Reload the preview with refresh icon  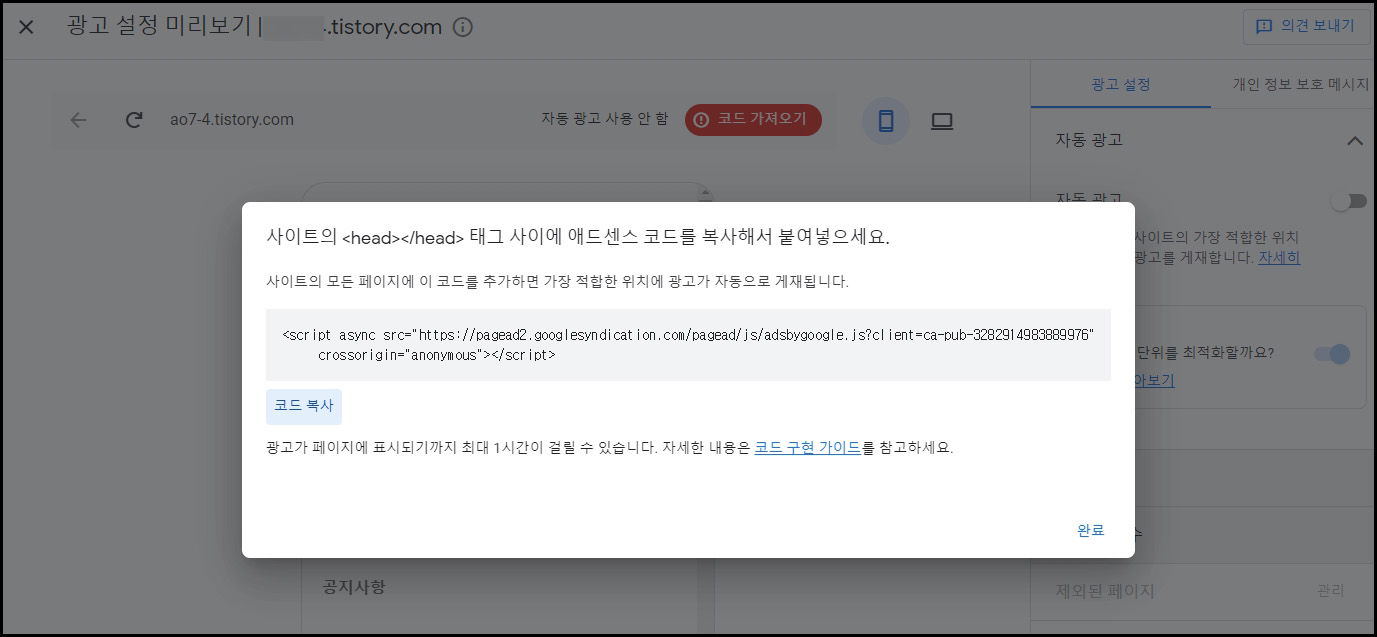pyautogui.click(x=134, y=120)
